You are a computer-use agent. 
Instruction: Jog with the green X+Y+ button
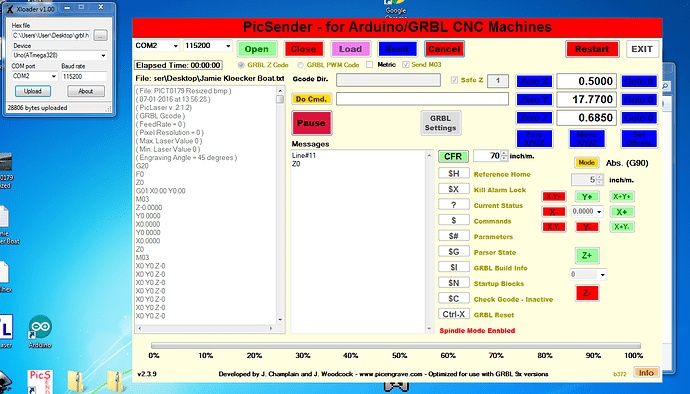pos(621,197)
